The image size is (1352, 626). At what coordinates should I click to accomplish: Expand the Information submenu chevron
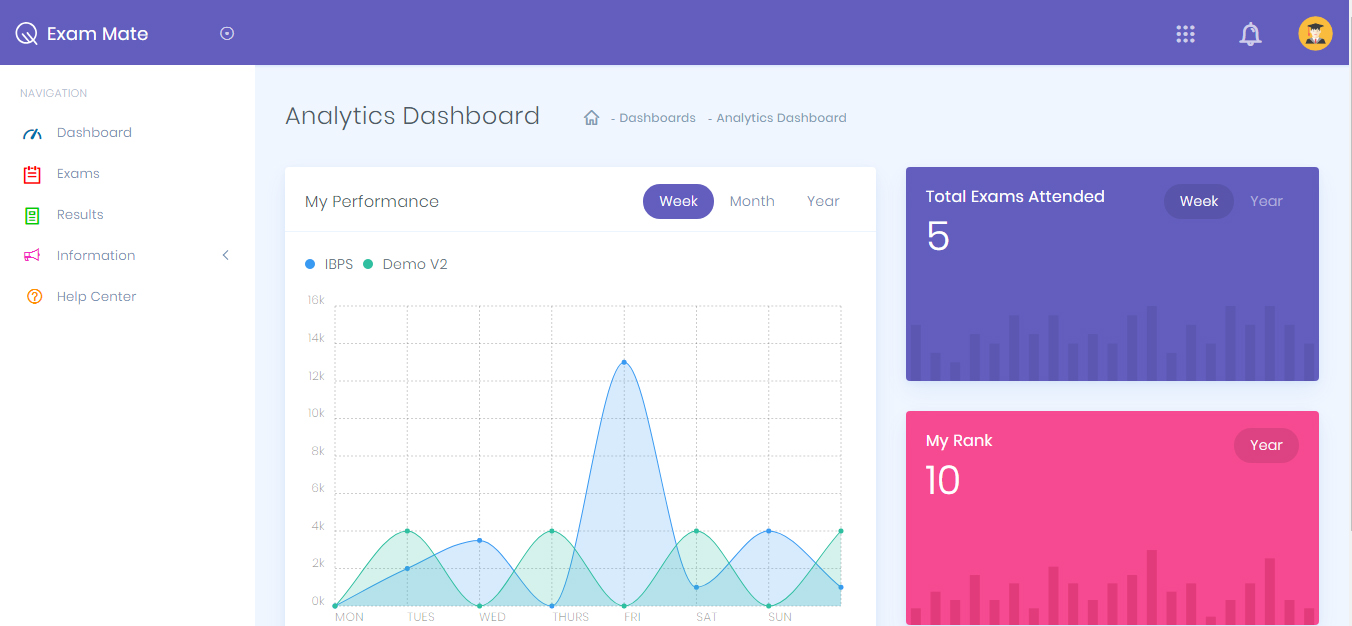coord(225,256)
